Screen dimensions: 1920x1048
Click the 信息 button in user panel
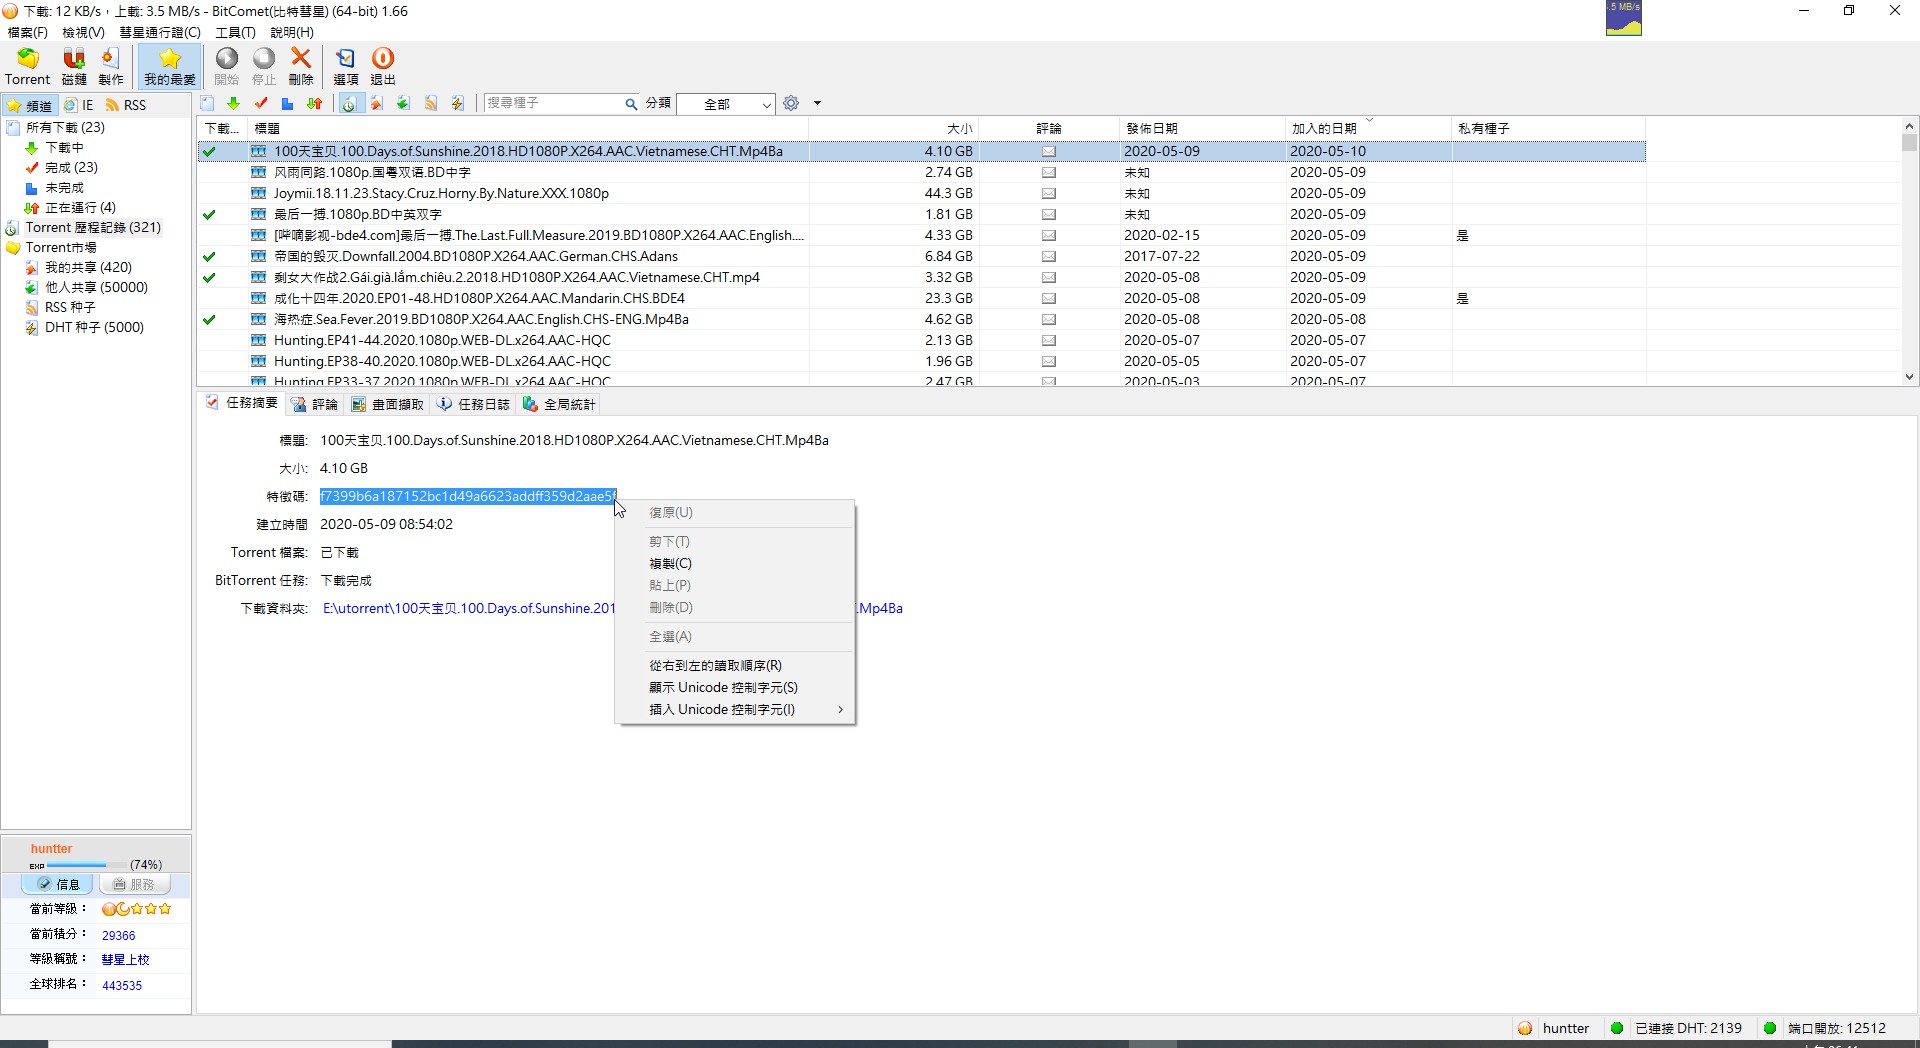pyautogui.click(x=58, y=884)
